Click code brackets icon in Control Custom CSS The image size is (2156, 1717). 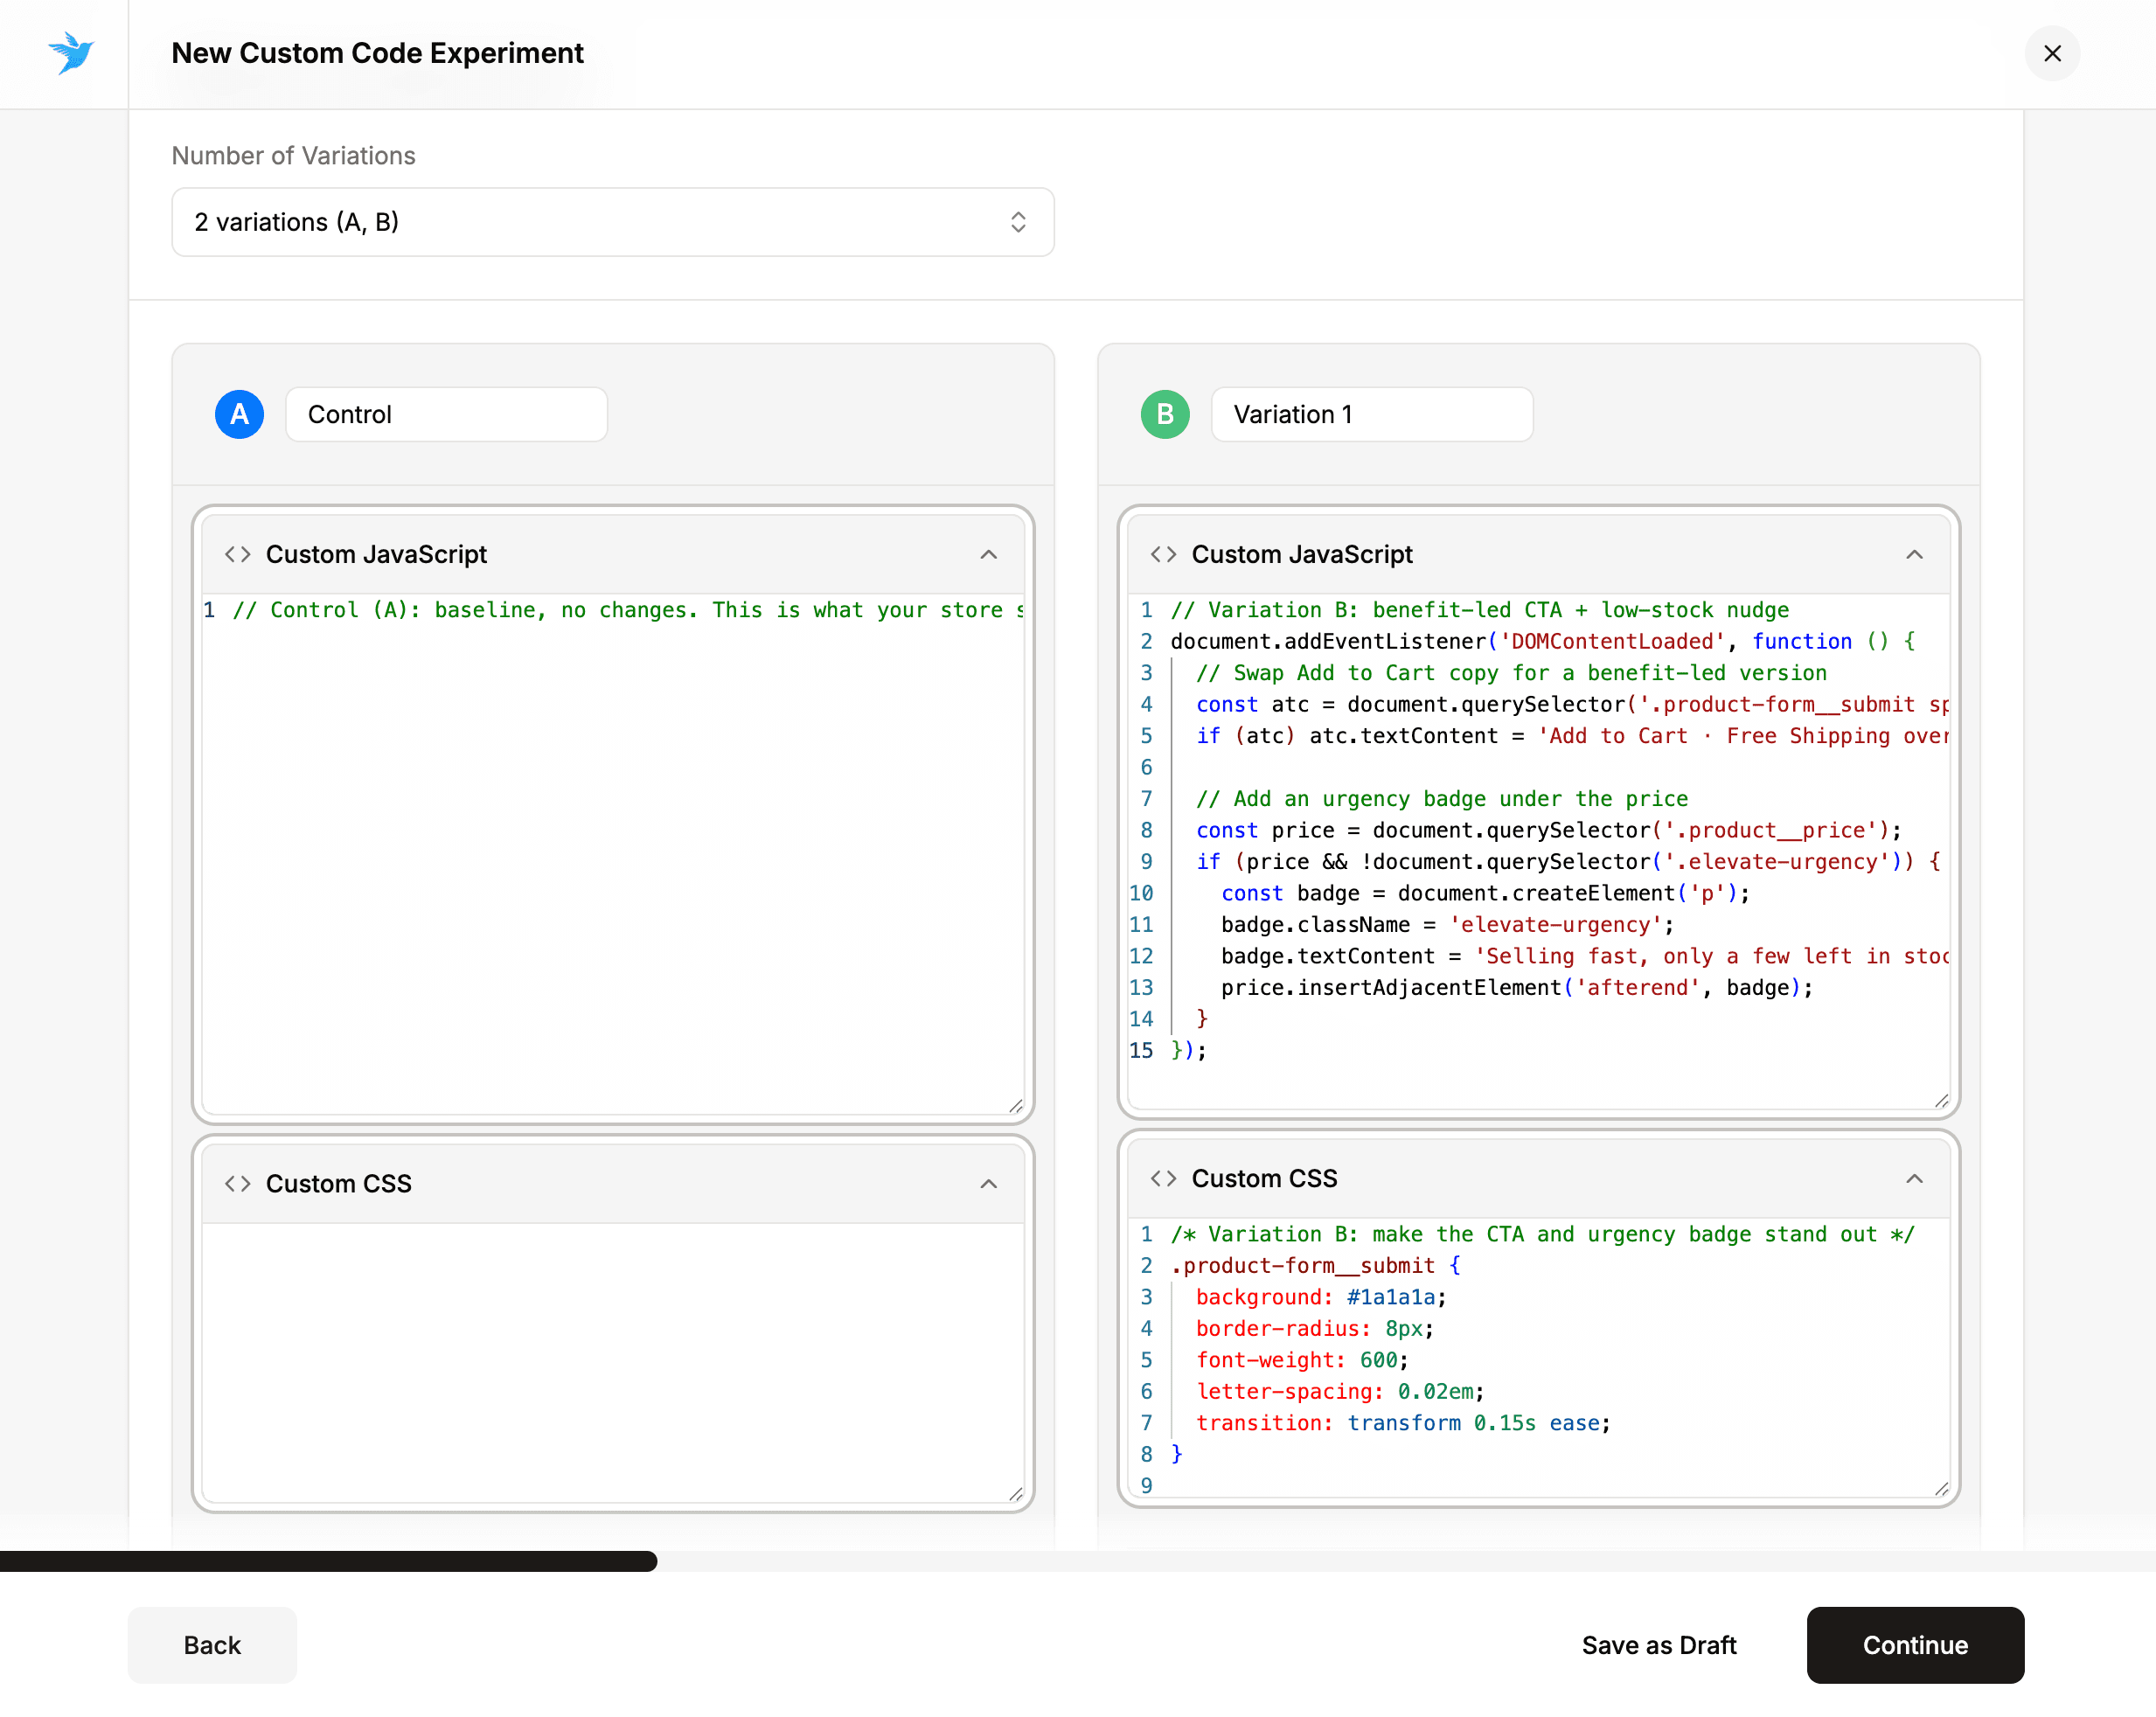coord(238,1183)
